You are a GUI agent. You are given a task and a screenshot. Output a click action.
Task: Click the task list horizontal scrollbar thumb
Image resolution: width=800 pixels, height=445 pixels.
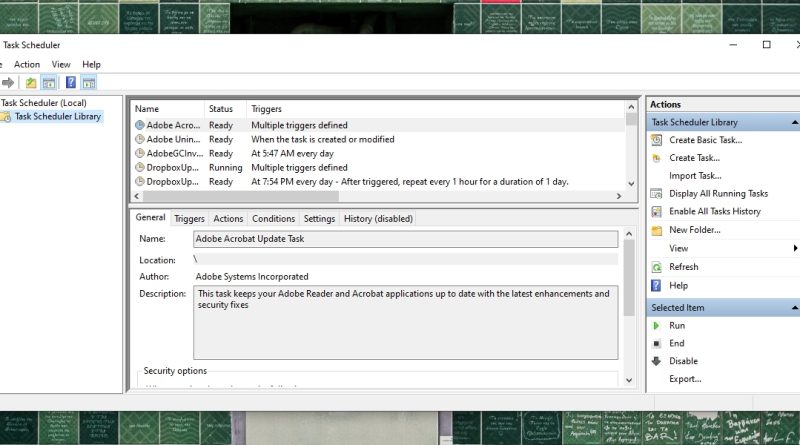pos(241,196)
